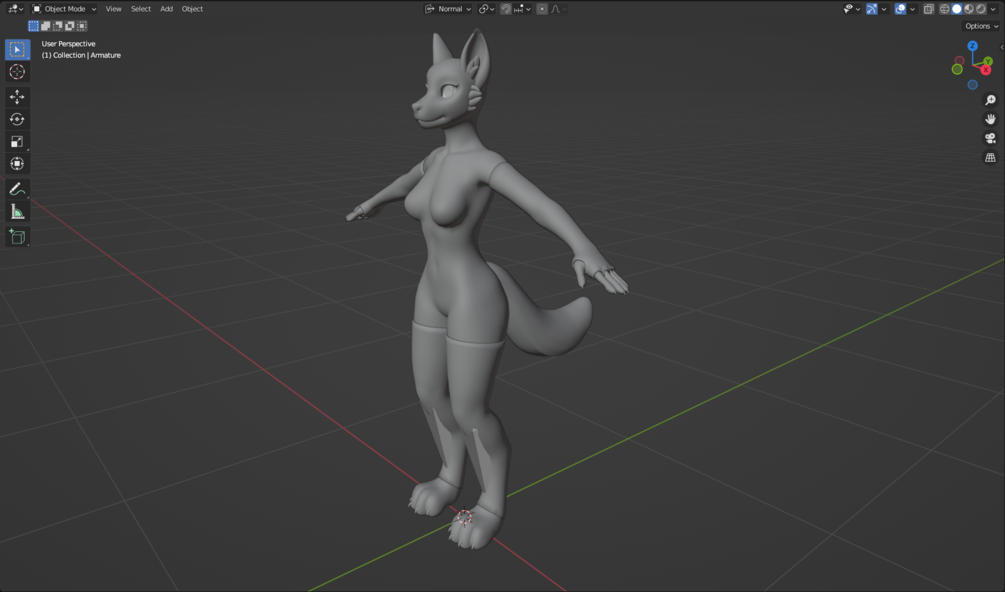Open proportional editing falloff dropdown
Image resolution: width=1005 pixels, height=592 pixels.
[x=558, y=9]
